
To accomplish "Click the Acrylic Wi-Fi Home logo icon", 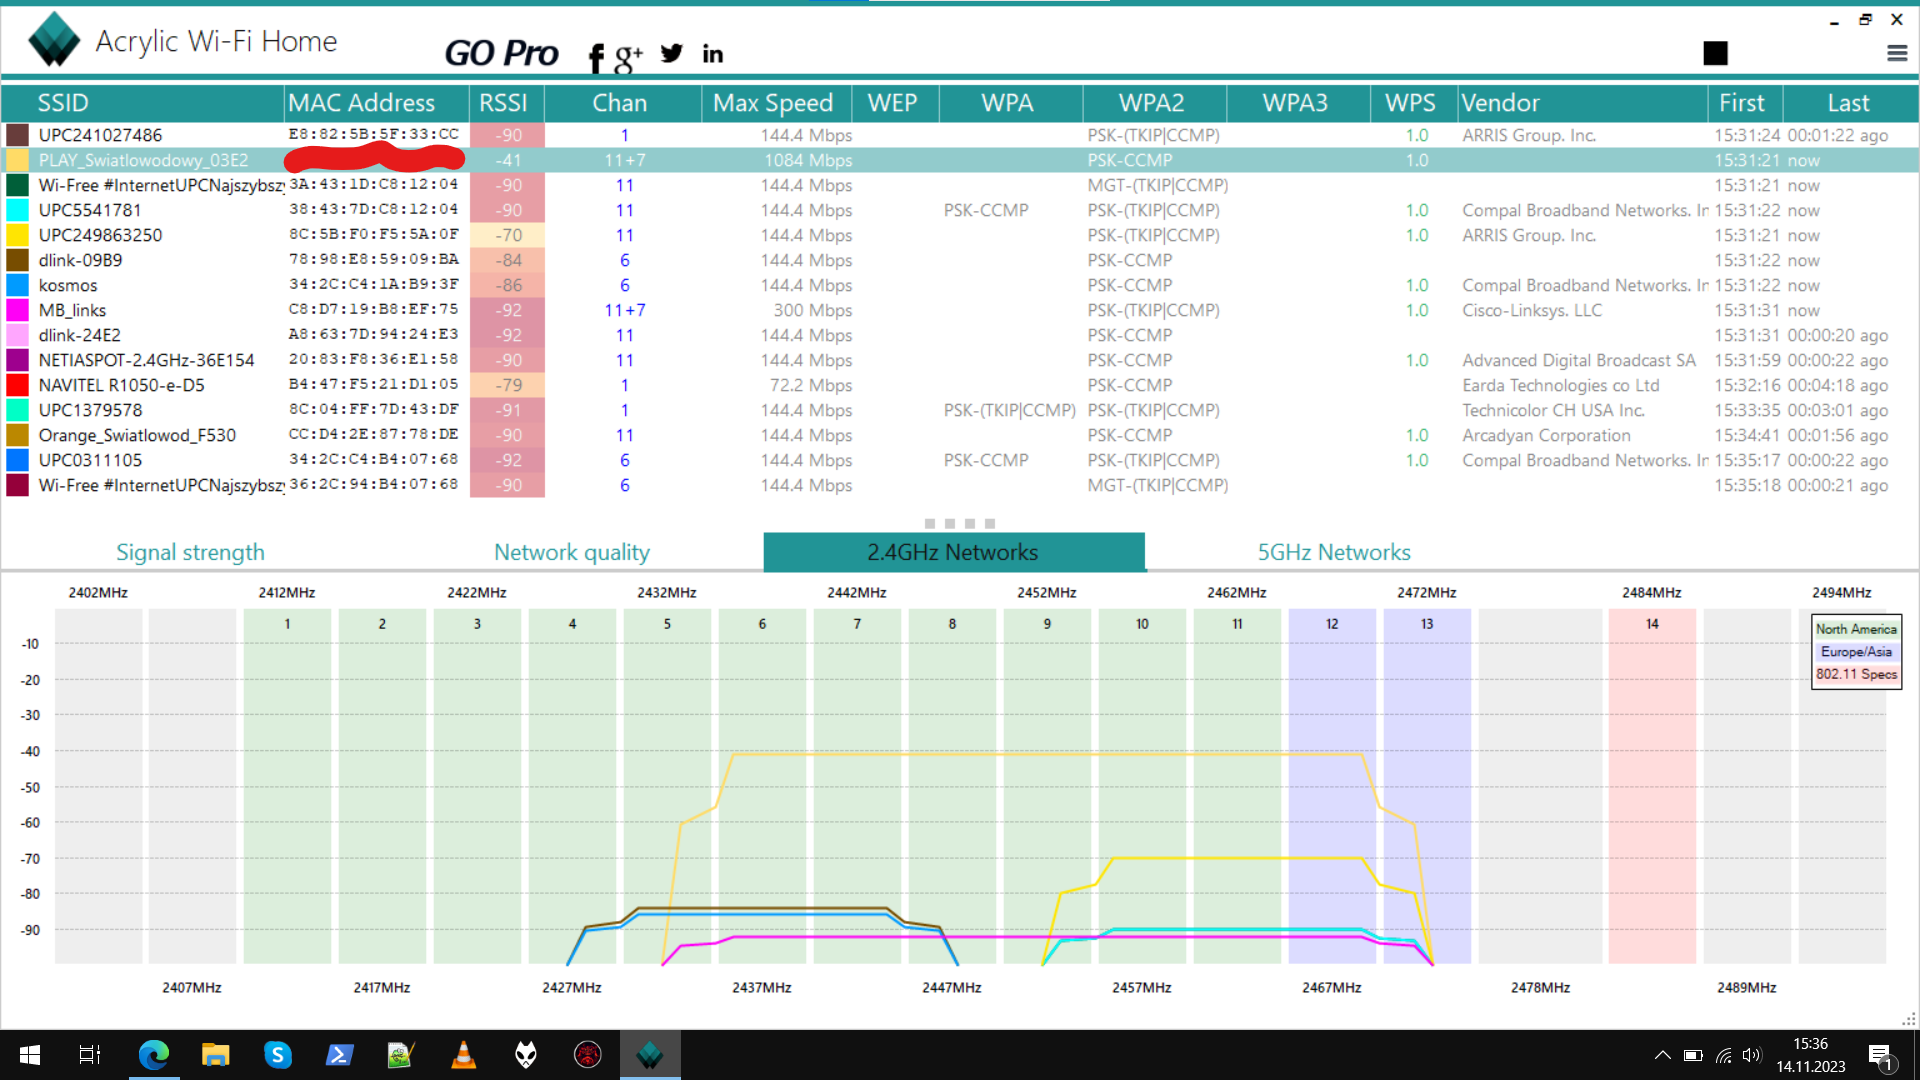I will click(x=54, y=40).
